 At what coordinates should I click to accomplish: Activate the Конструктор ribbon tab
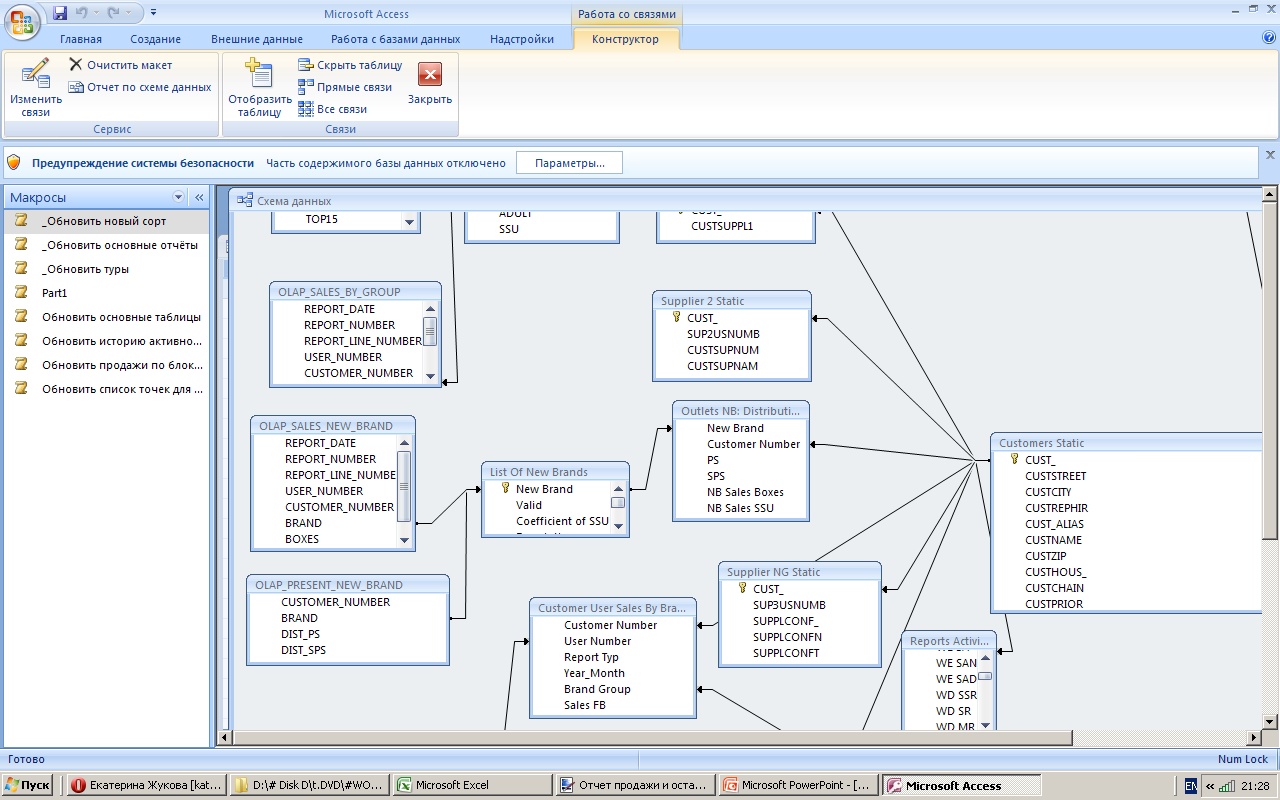pos(625,39)
